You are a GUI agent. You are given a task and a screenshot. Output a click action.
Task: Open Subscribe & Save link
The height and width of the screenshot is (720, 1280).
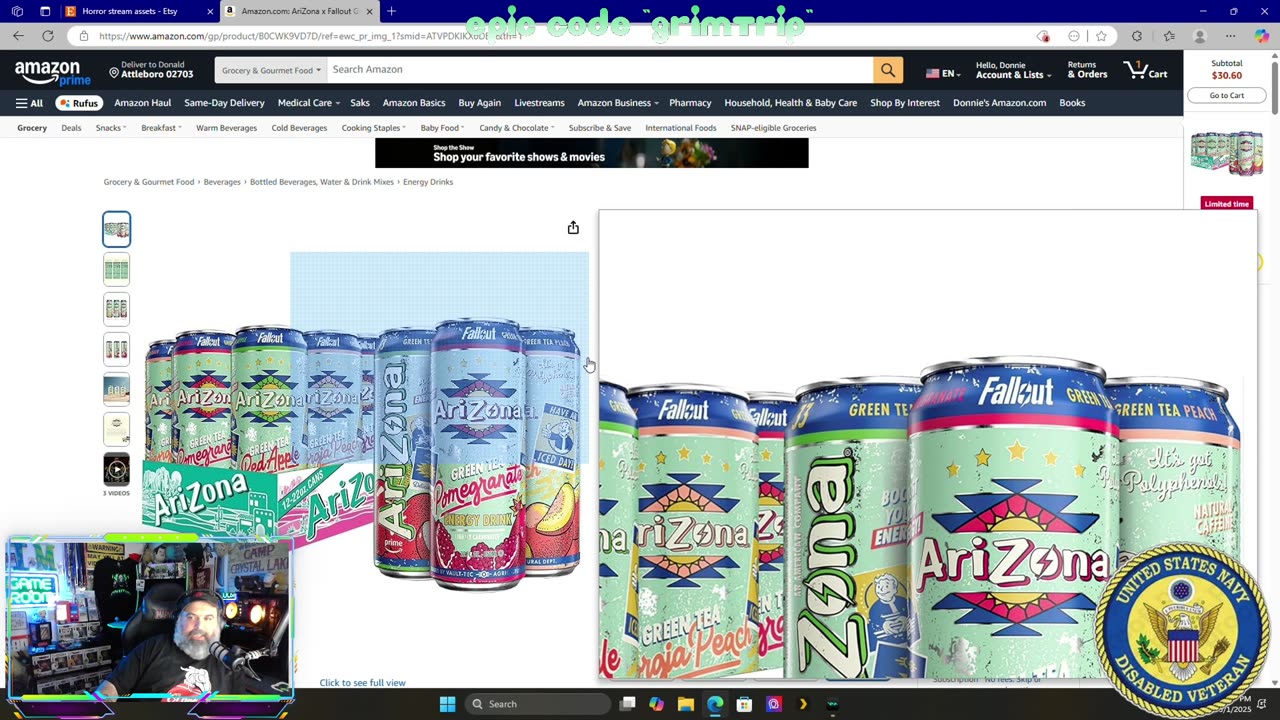click(599, 128)
